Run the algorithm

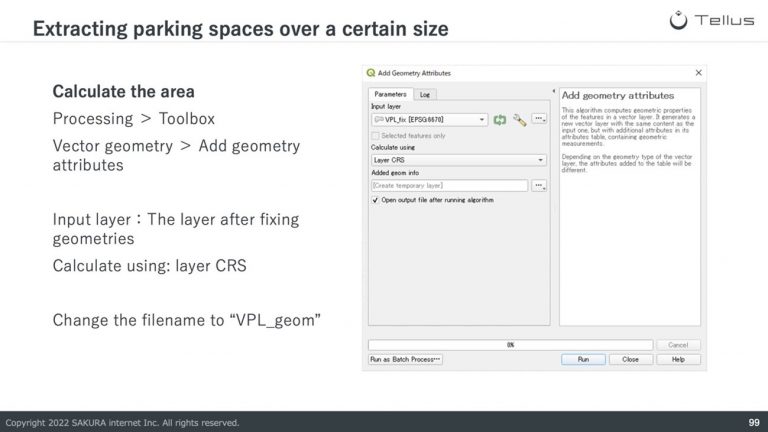coord(583,360)
